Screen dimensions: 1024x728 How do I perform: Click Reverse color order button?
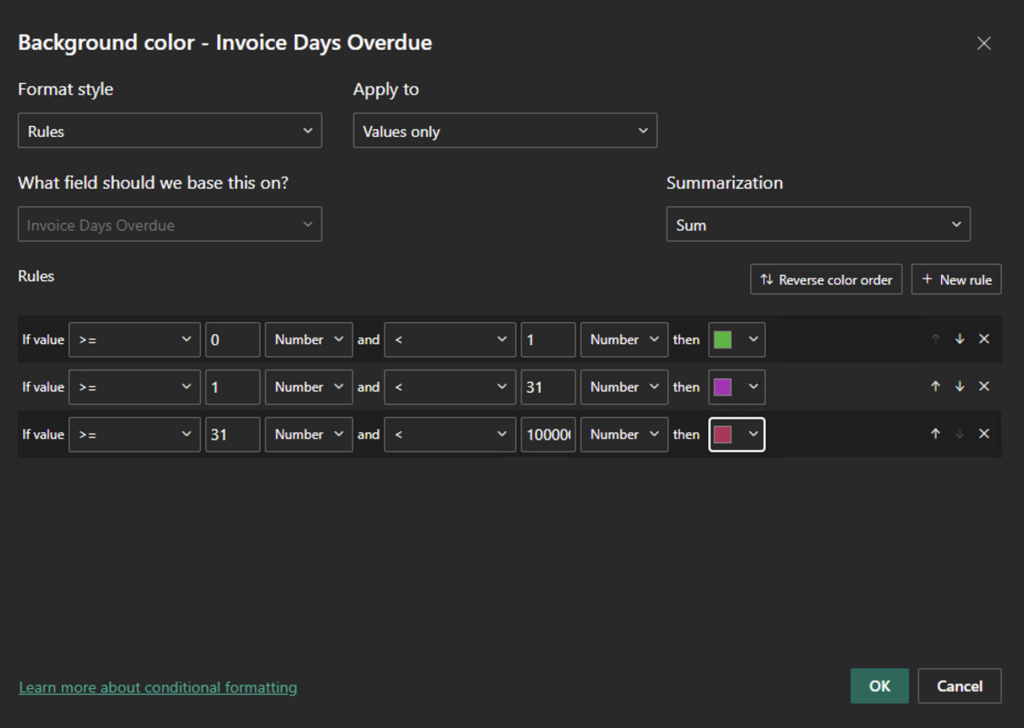coord(826,279)
